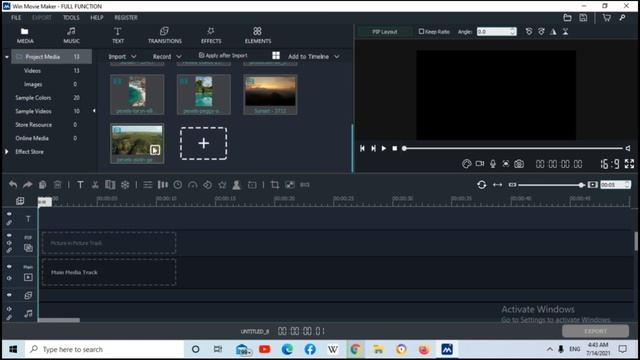Click the scissors Split icon
Image resolution: width=640 pixels, height=360 pixels.
[x=95, y=185]
